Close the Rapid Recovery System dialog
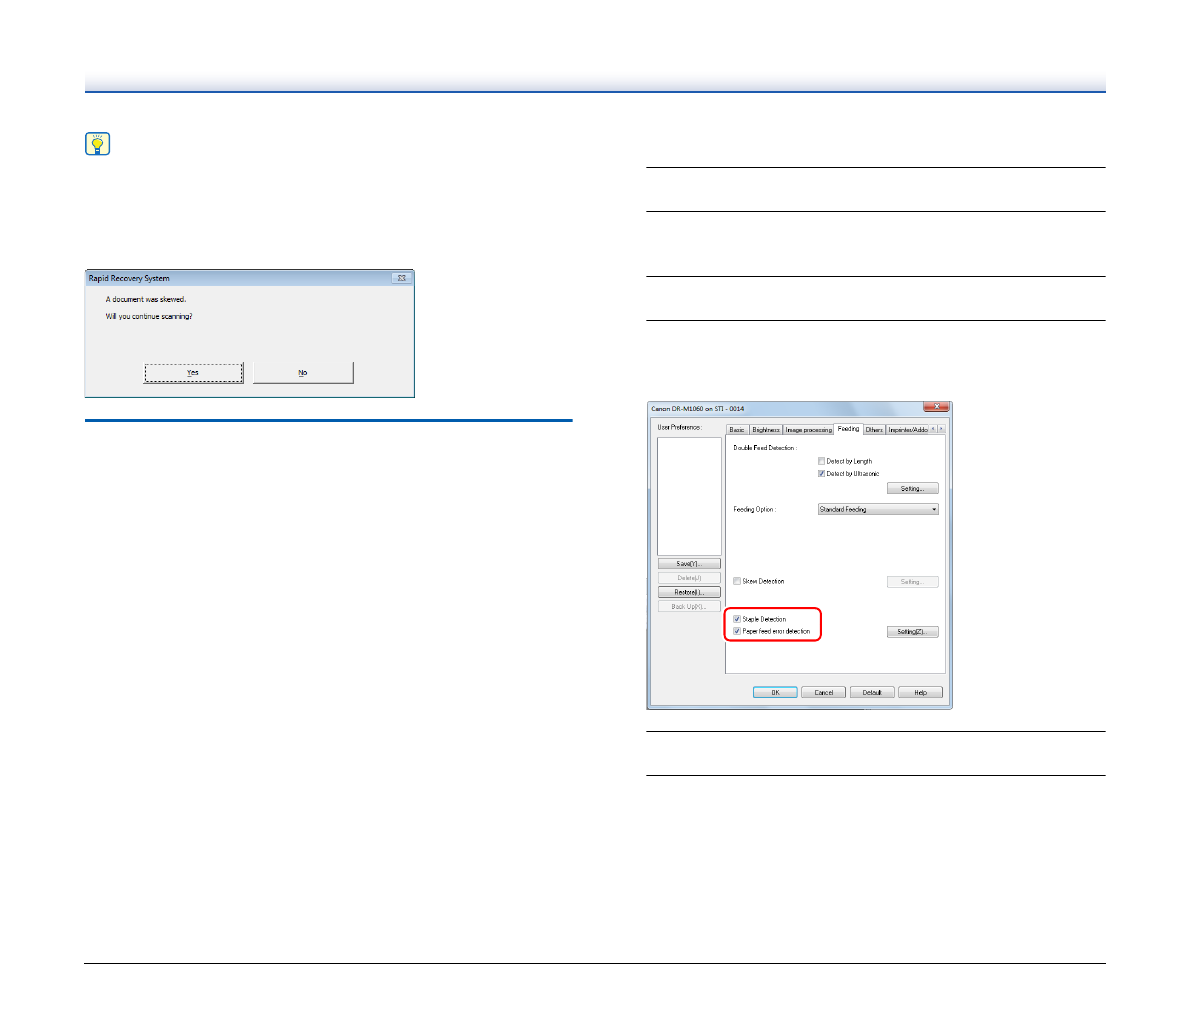This screenshot has height=1020, width=1190. [x=401, y=278]
